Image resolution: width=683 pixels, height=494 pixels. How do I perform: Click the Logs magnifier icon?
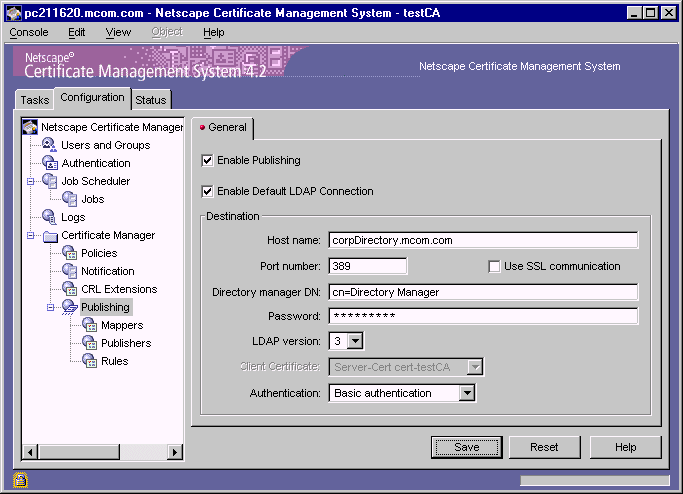click(49, 217)
